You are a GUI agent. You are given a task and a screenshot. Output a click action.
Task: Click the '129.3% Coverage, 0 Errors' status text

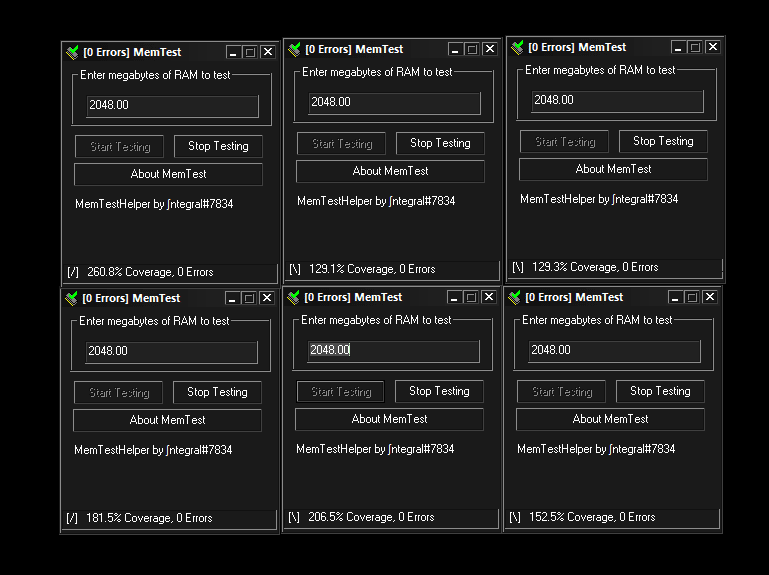[595, 267]
